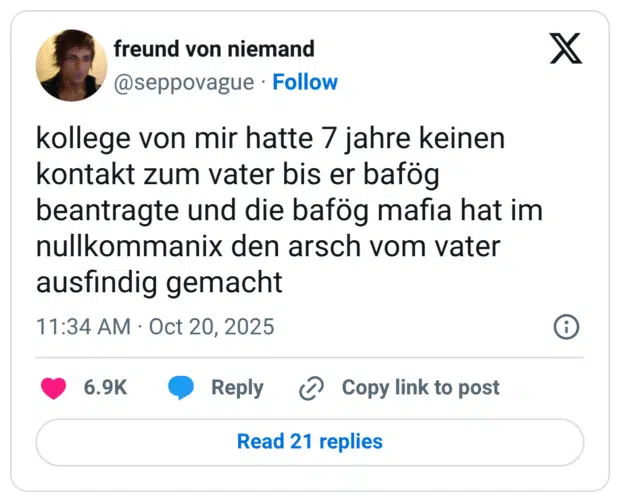Click the X logo in the top corner
This screenshot has width=620, height=502.
[x=567, y=47]
